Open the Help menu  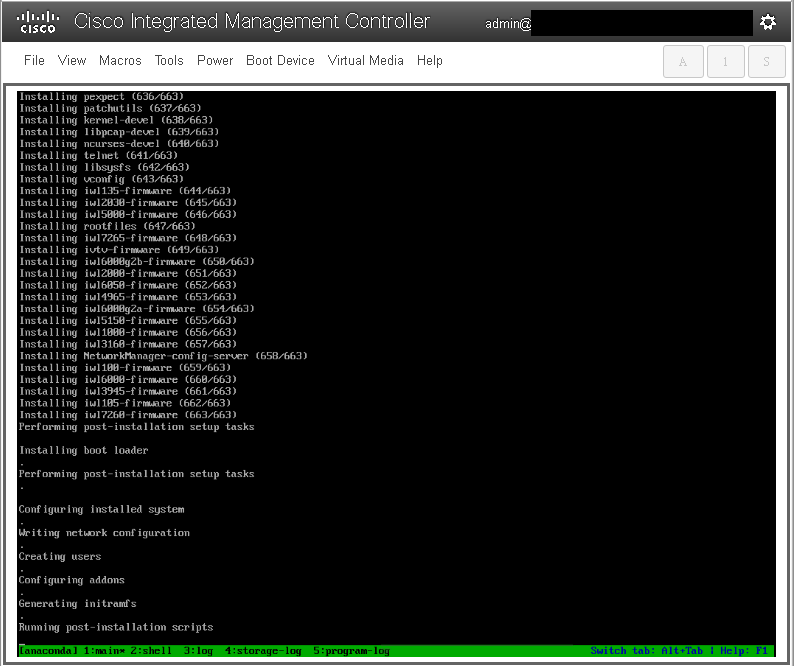(x=429, y=60)
